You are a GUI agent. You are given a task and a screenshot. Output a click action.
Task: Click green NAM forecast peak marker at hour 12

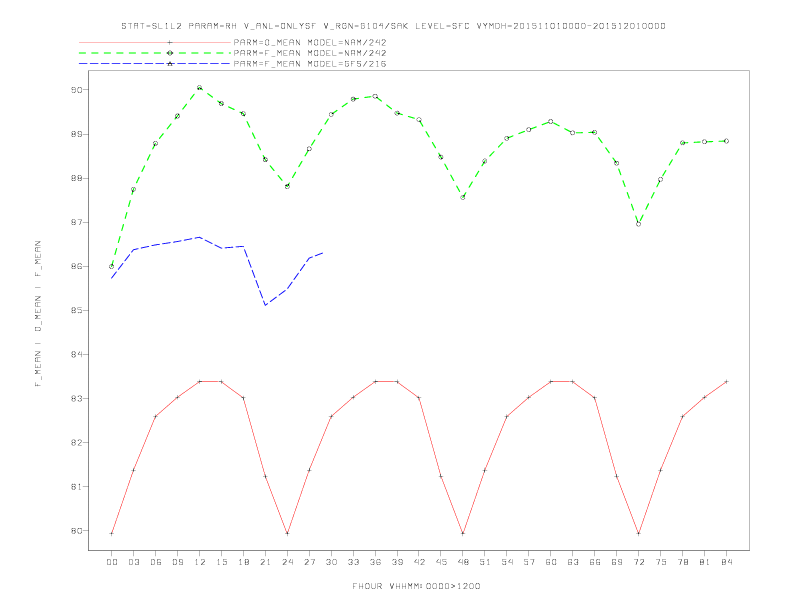pos(200,87)
